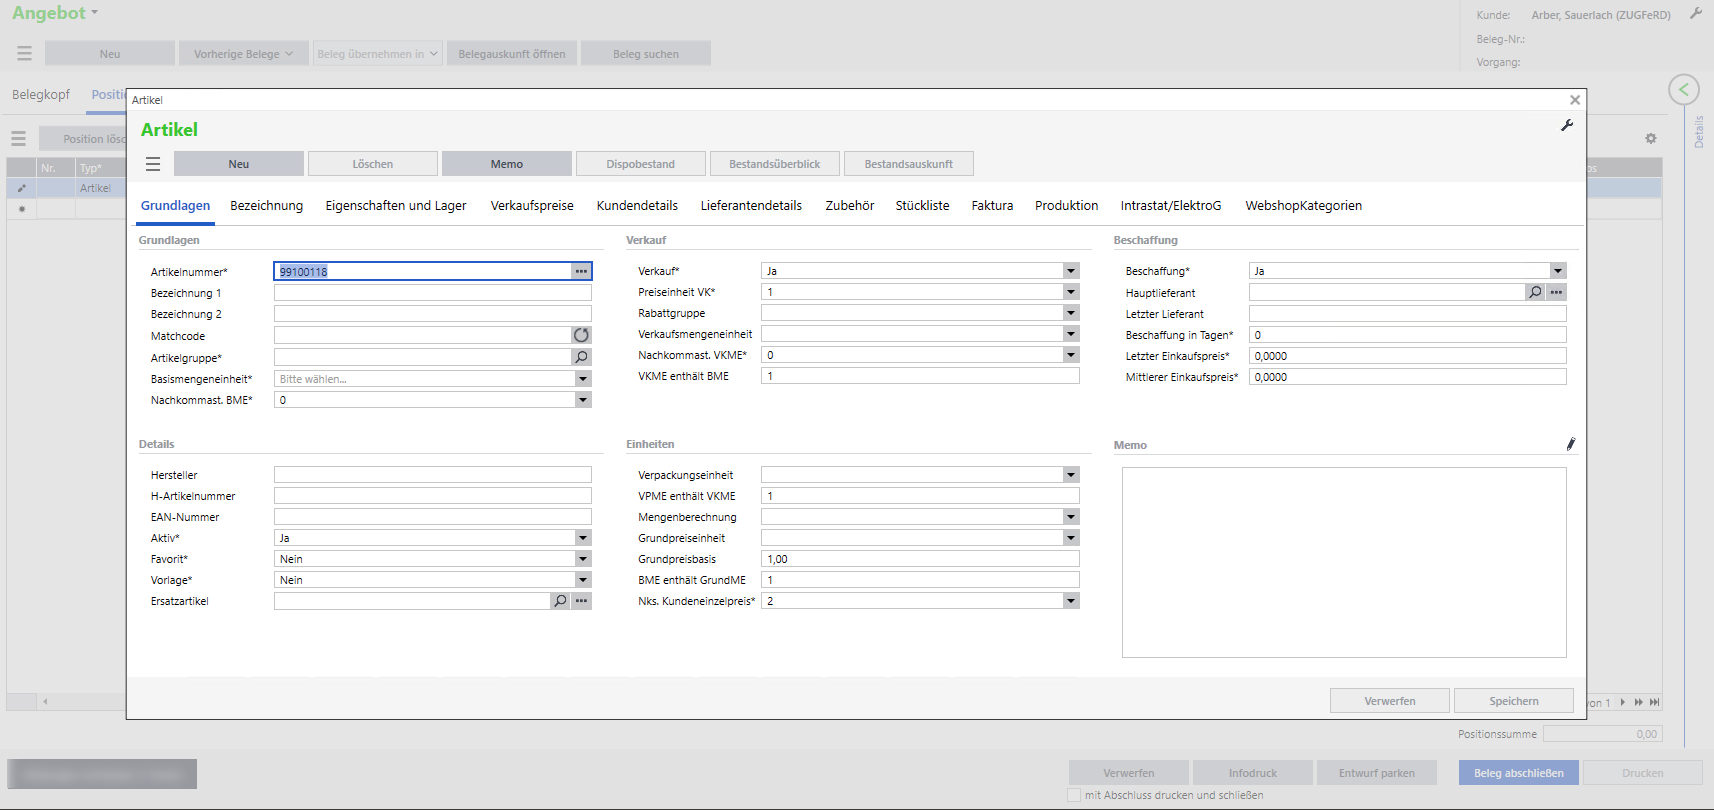Open the Angebot title dropdown arrow
The height and width of the screenshot is (810, 1714).
[x=95, y=13]
